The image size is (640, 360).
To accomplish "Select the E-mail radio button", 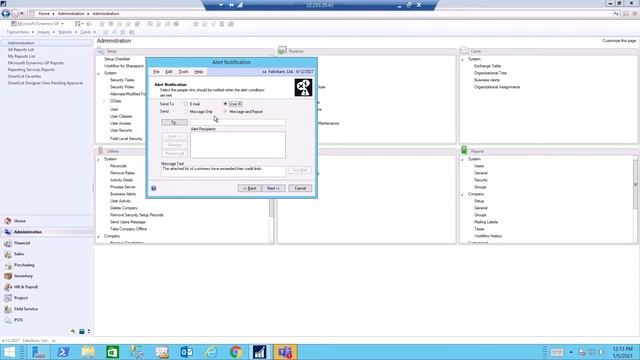I will pyautogui.click(x=186, y=104).
